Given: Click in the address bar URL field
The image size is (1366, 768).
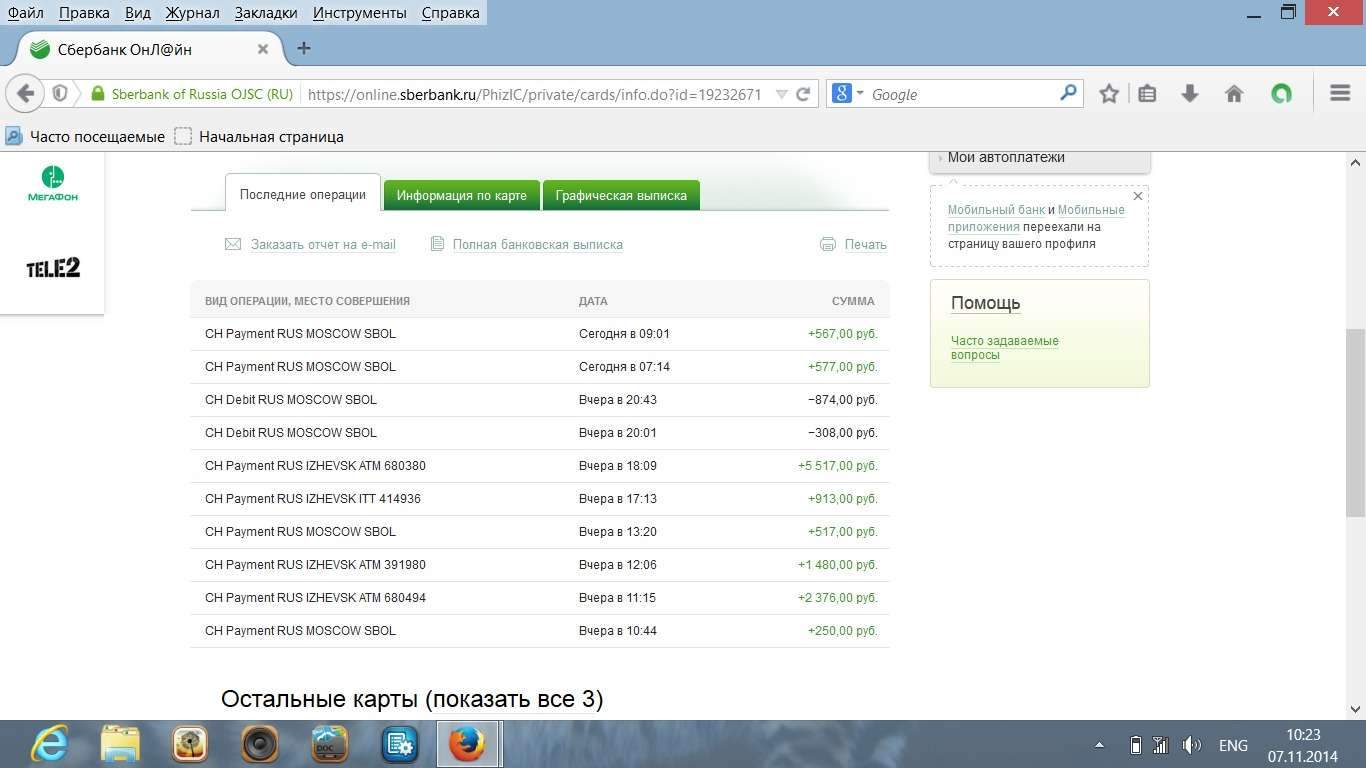Looking at the screenshot, I should pos(535,94).
